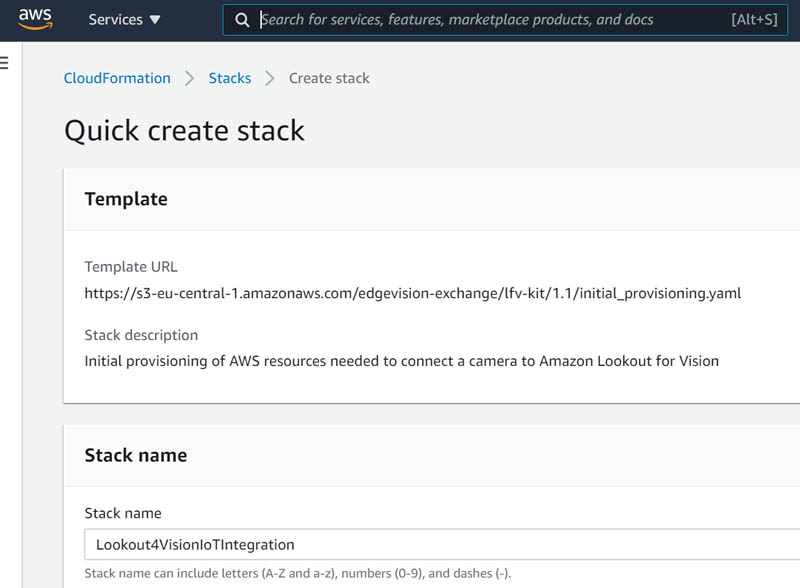Click the AWS logo home icon
The height and width of the screenshot is (588, 800).
click(x=35, y=19)
